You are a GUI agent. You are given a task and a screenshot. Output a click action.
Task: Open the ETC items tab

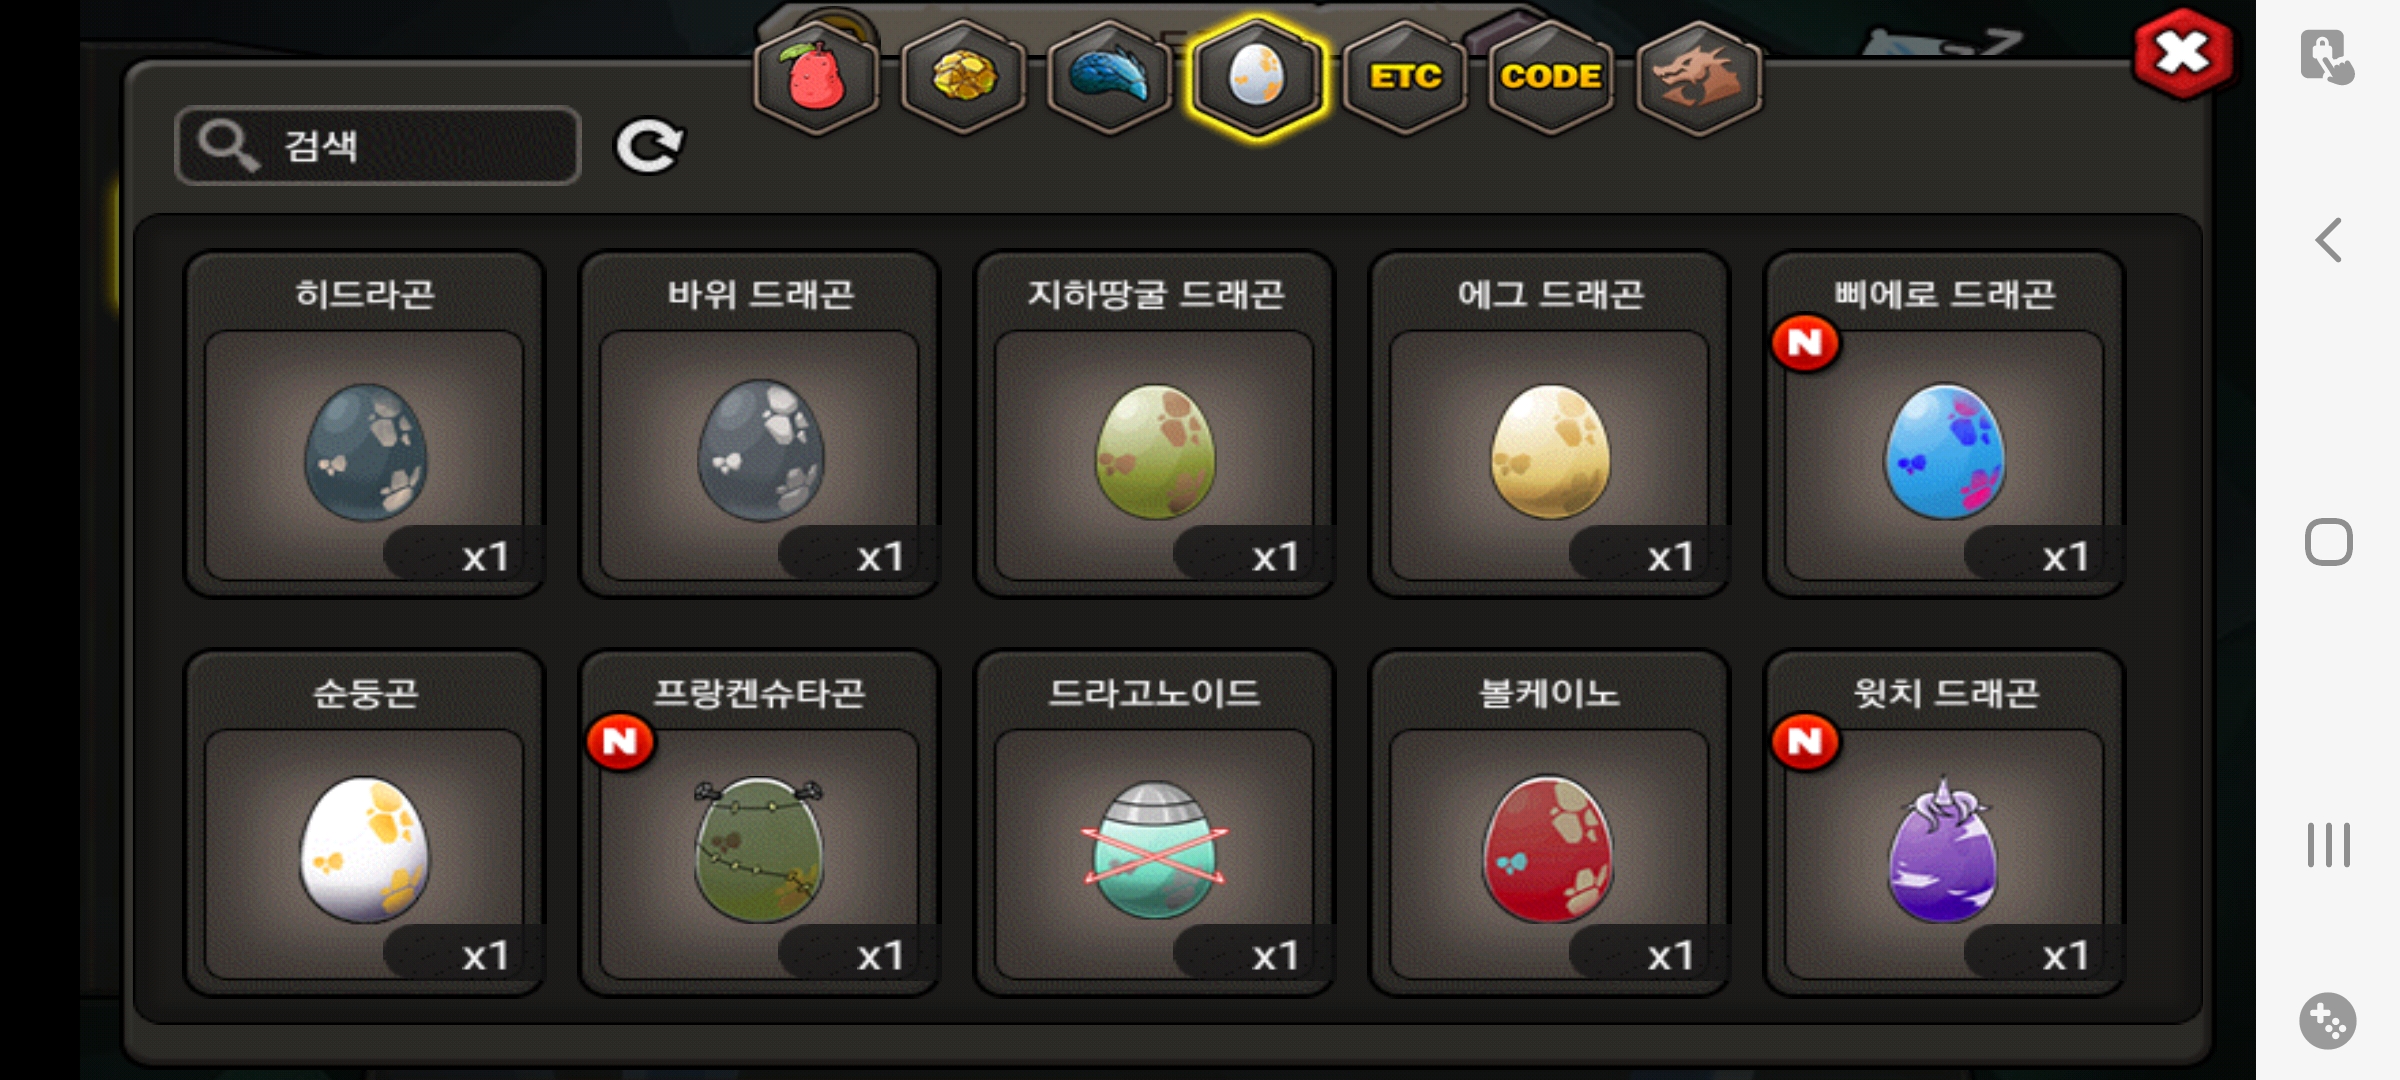click(x=1405, y=77)
